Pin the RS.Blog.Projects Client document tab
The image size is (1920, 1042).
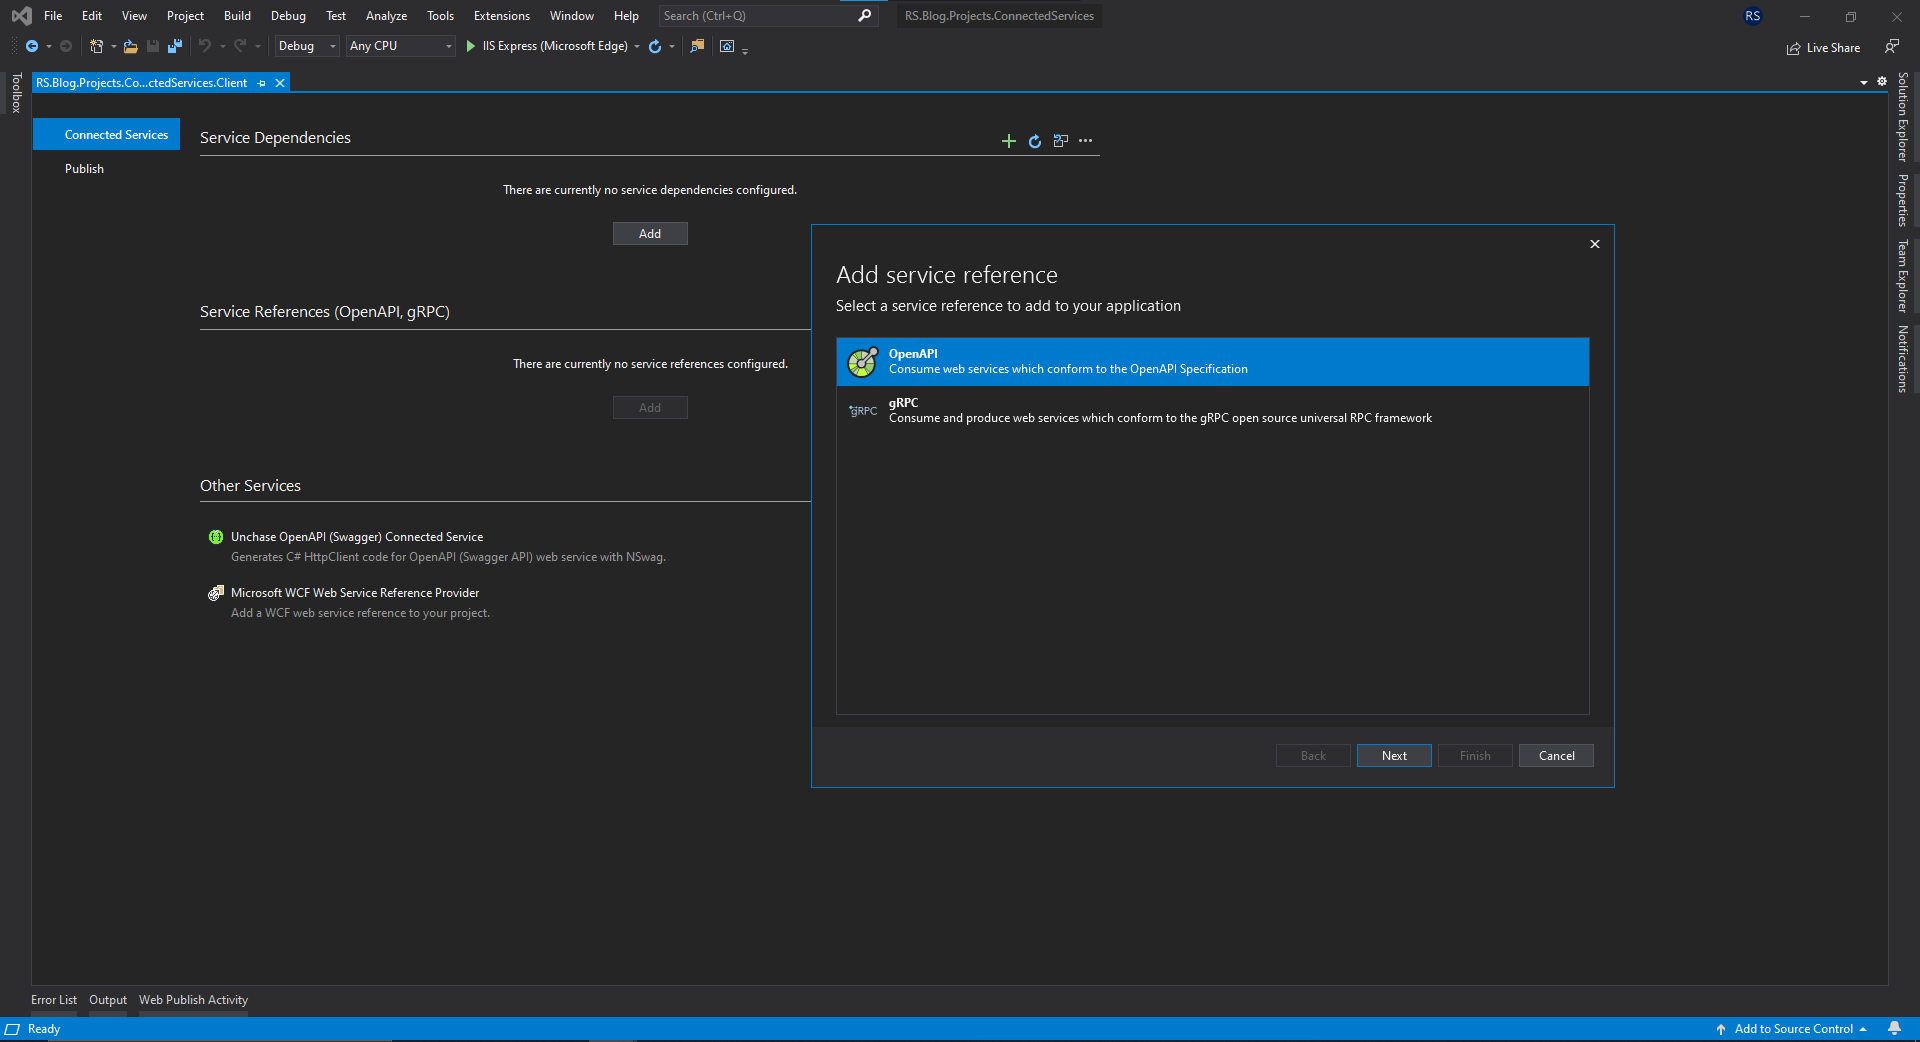(262, 83)
